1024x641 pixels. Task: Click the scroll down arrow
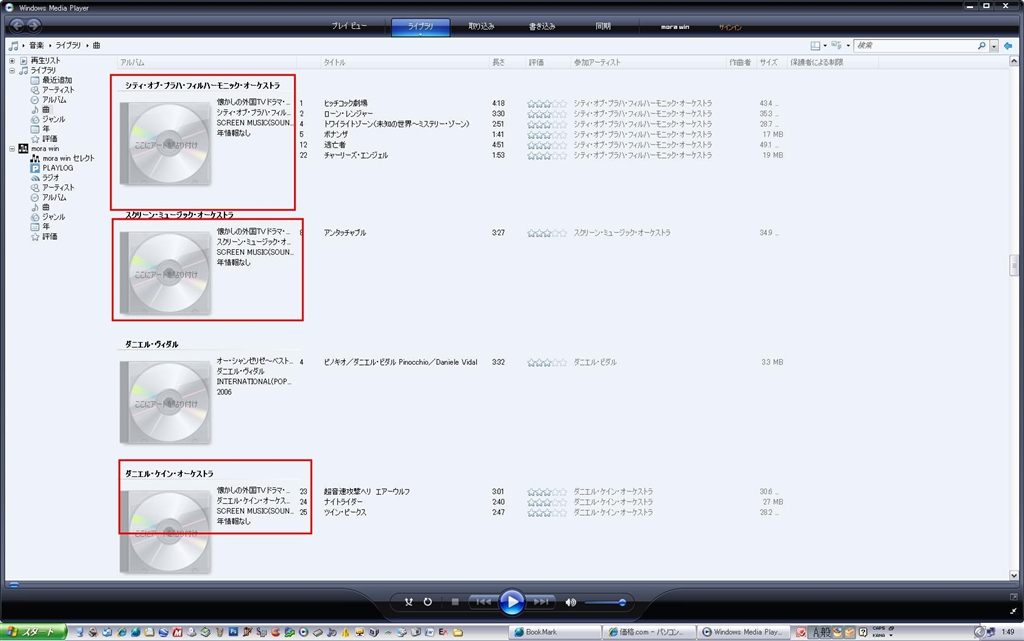tap(1014, 575)
